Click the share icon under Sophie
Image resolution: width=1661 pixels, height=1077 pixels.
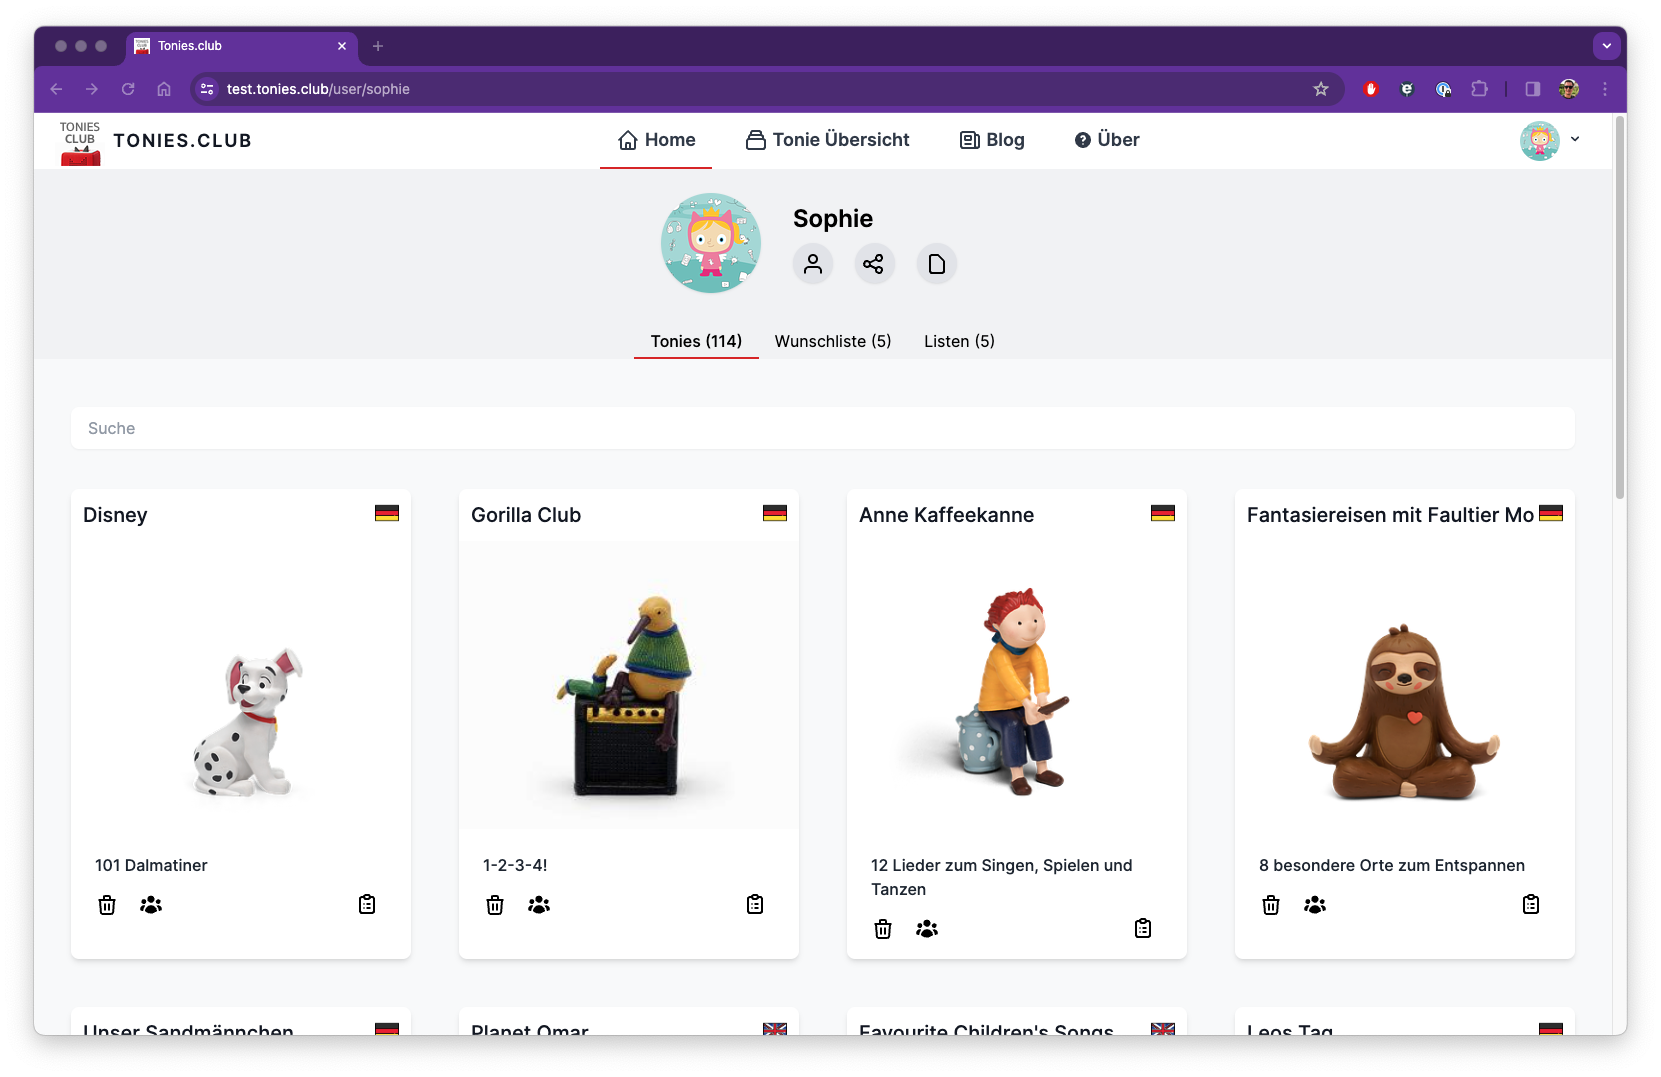click(x=874, y=264)
